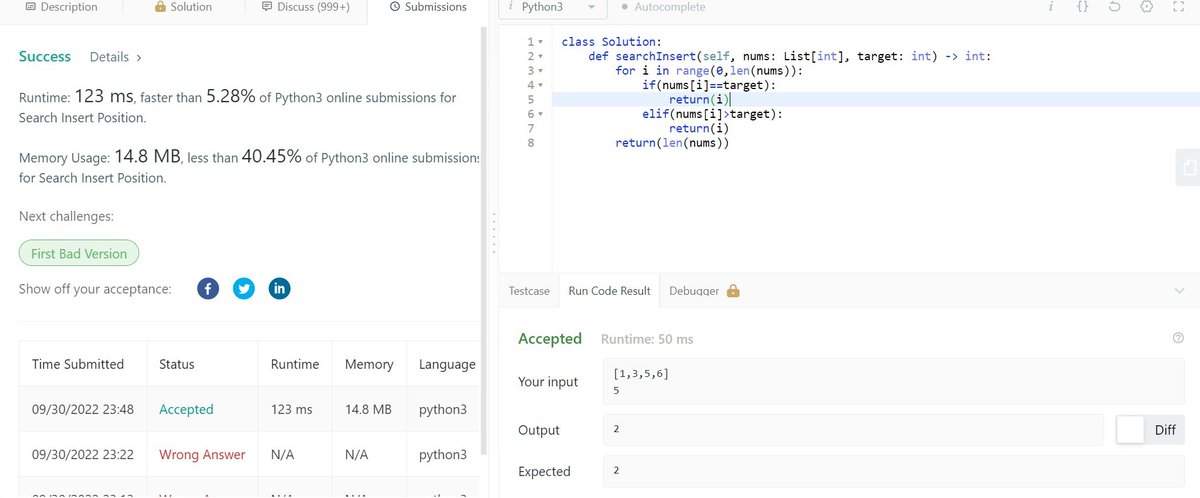Viewport: 1200px width, 498px height.
Task: Click the Memory column header
Action: (x=369, y=364)
